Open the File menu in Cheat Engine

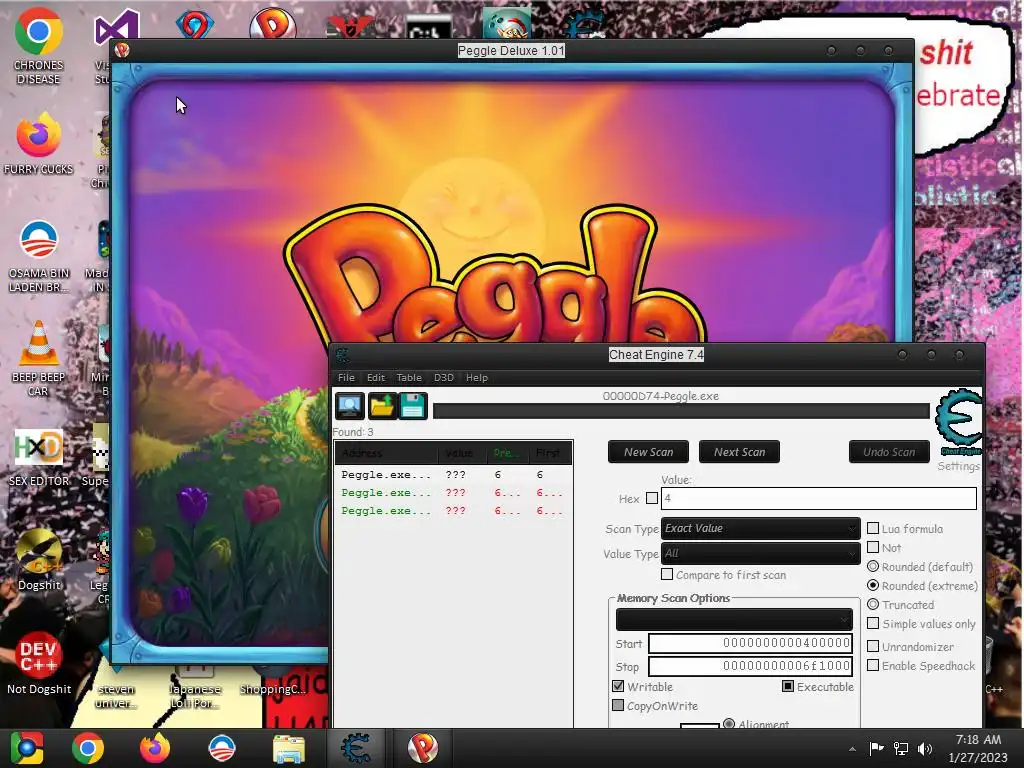[346, 377]
